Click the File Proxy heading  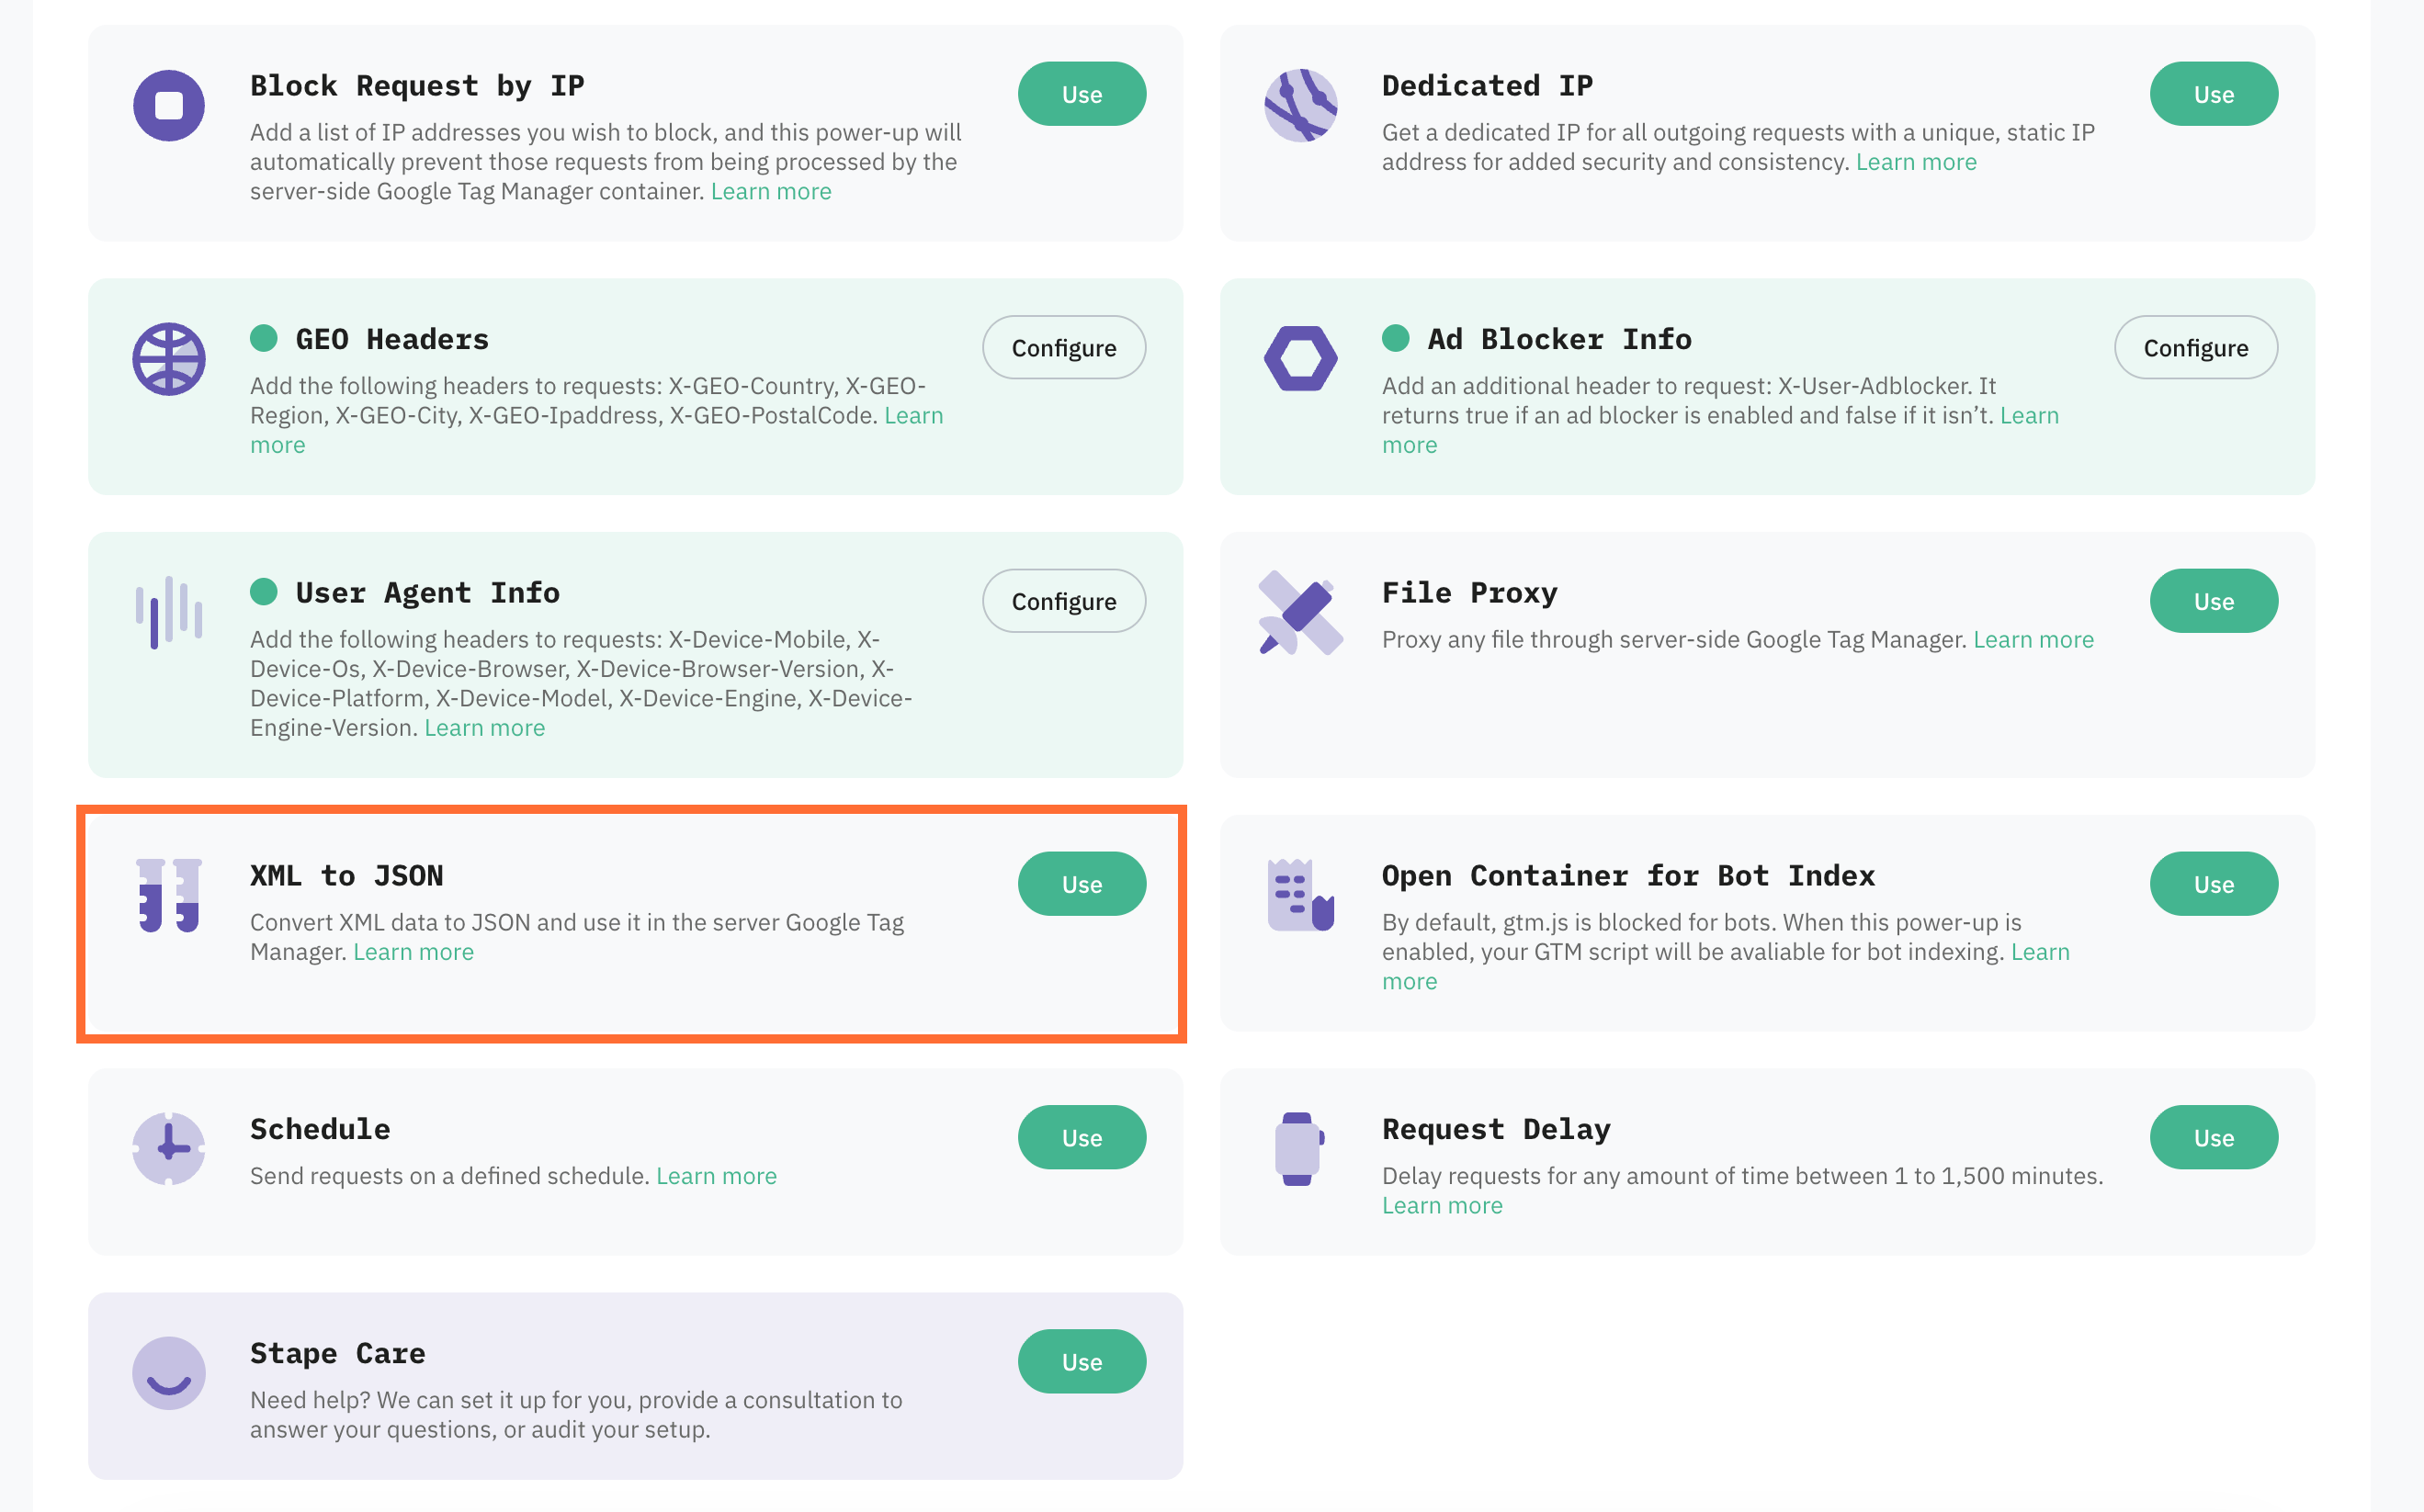point(1469,592)
